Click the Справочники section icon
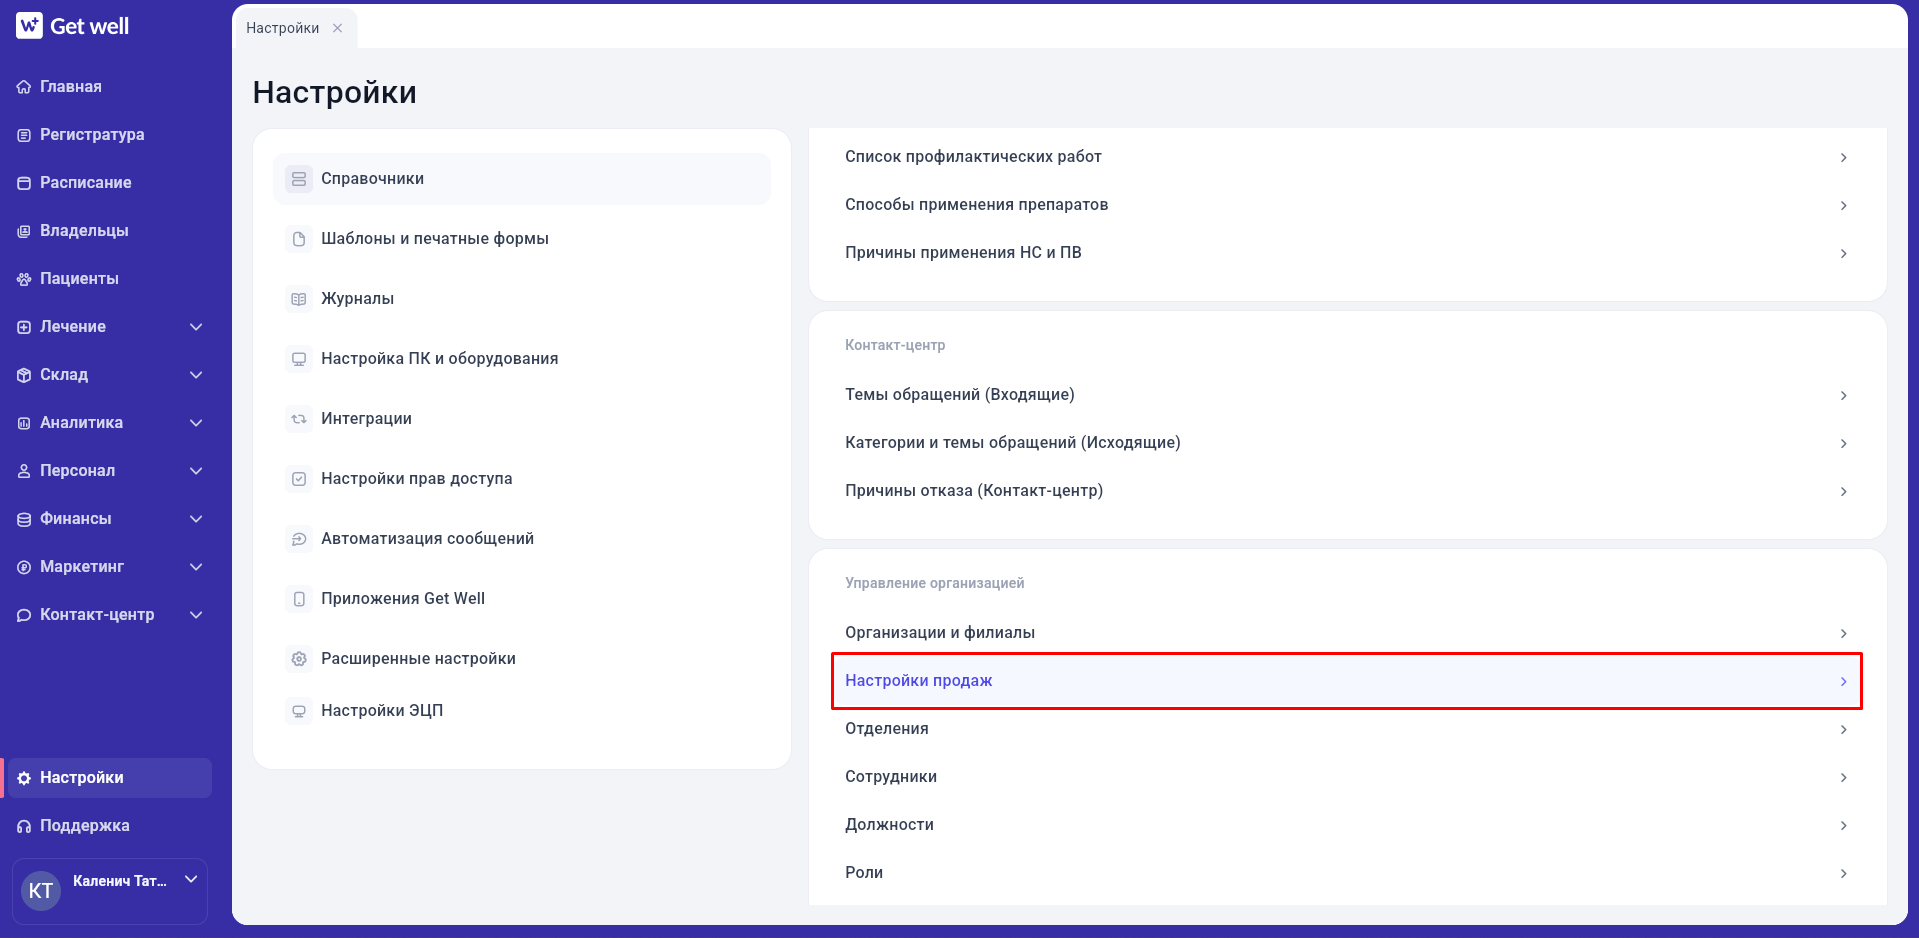 click(x=299, y=179)
